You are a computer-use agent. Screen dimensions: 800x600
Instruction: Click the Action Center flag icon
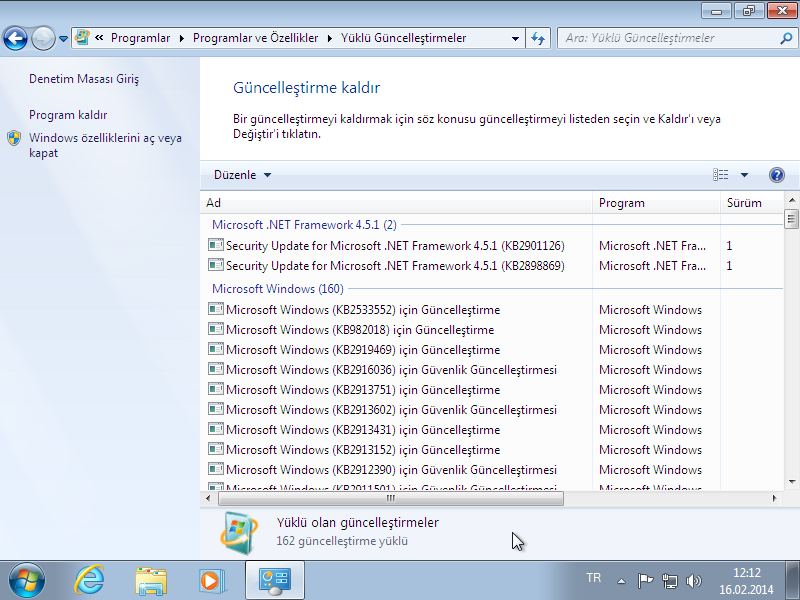(x=646, y=580)
